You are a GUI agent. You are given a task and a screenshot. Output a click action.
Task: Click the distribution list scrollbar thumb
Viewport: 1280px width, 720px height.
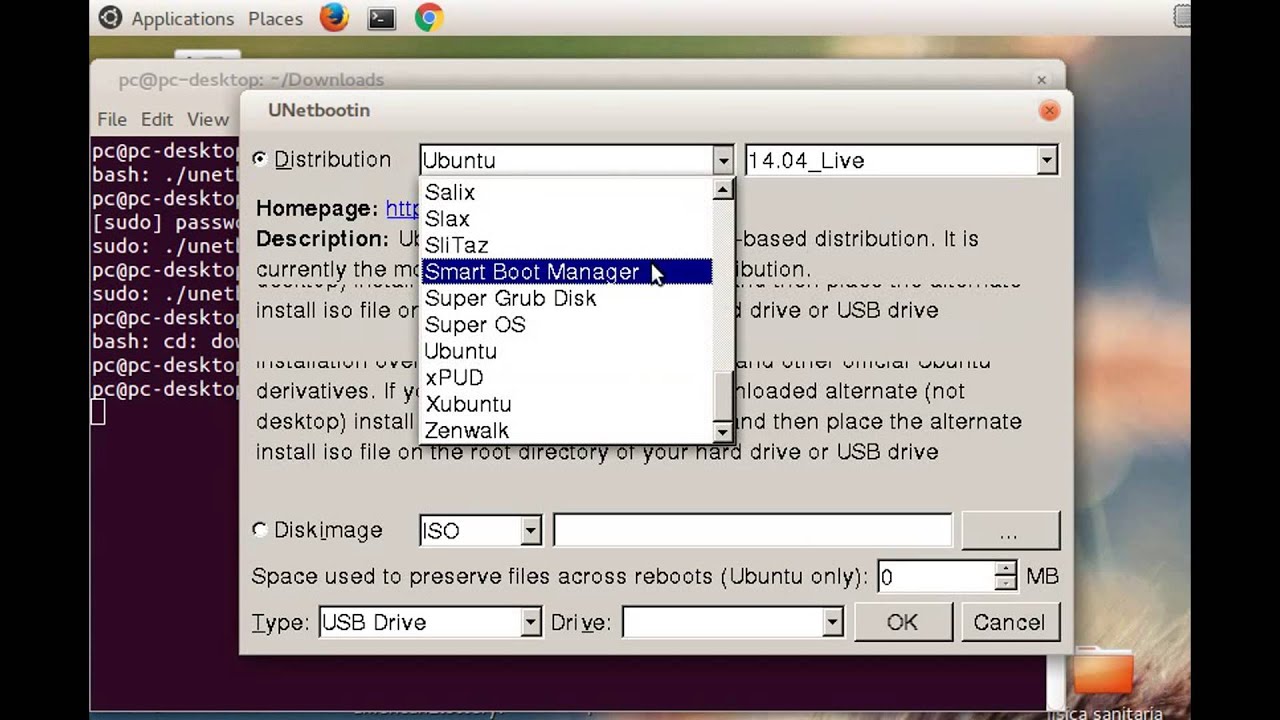coord(723,395)
